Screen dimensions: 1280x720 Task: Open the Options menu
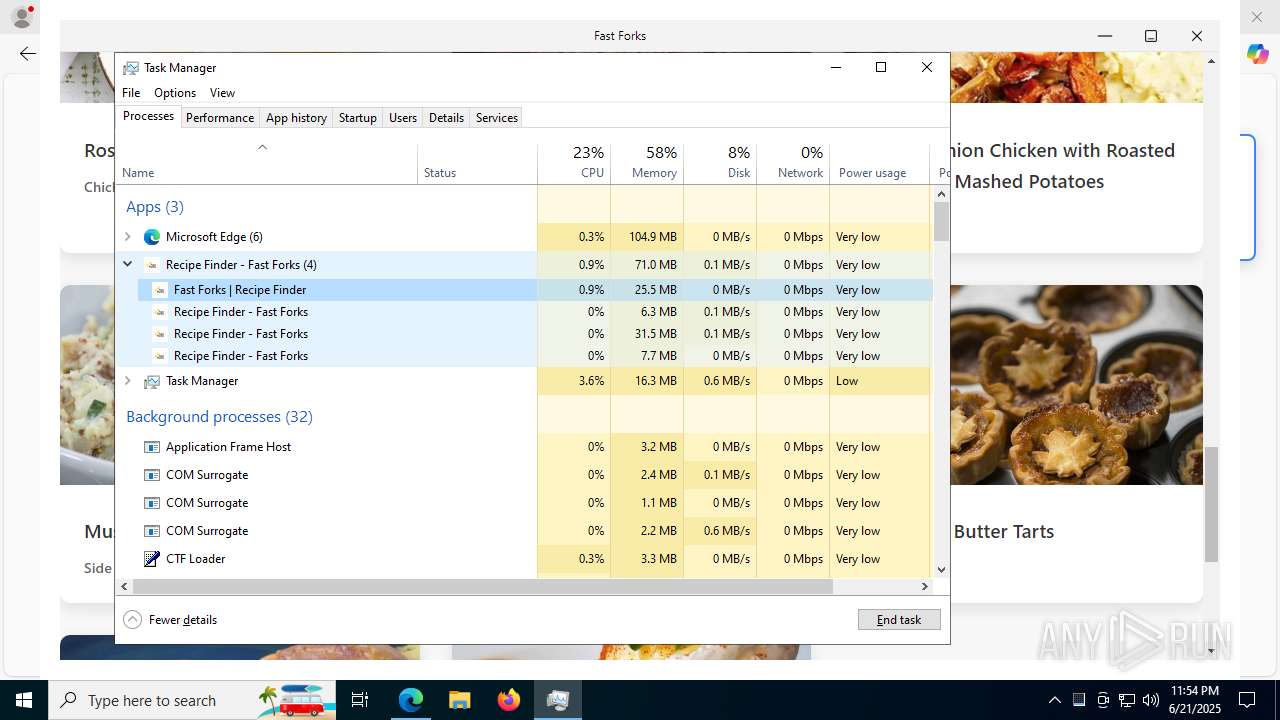pyautogui.click(x=175, y=93)
